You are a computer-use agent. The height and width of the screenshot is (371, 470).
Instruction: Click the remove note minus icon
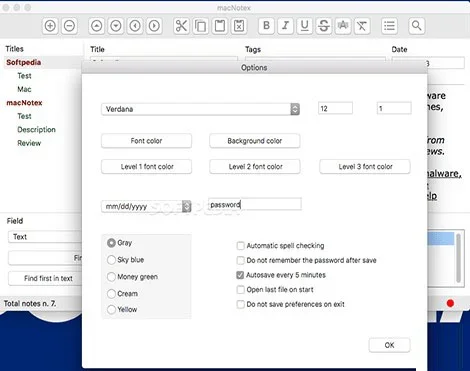[x=69, y=26]
